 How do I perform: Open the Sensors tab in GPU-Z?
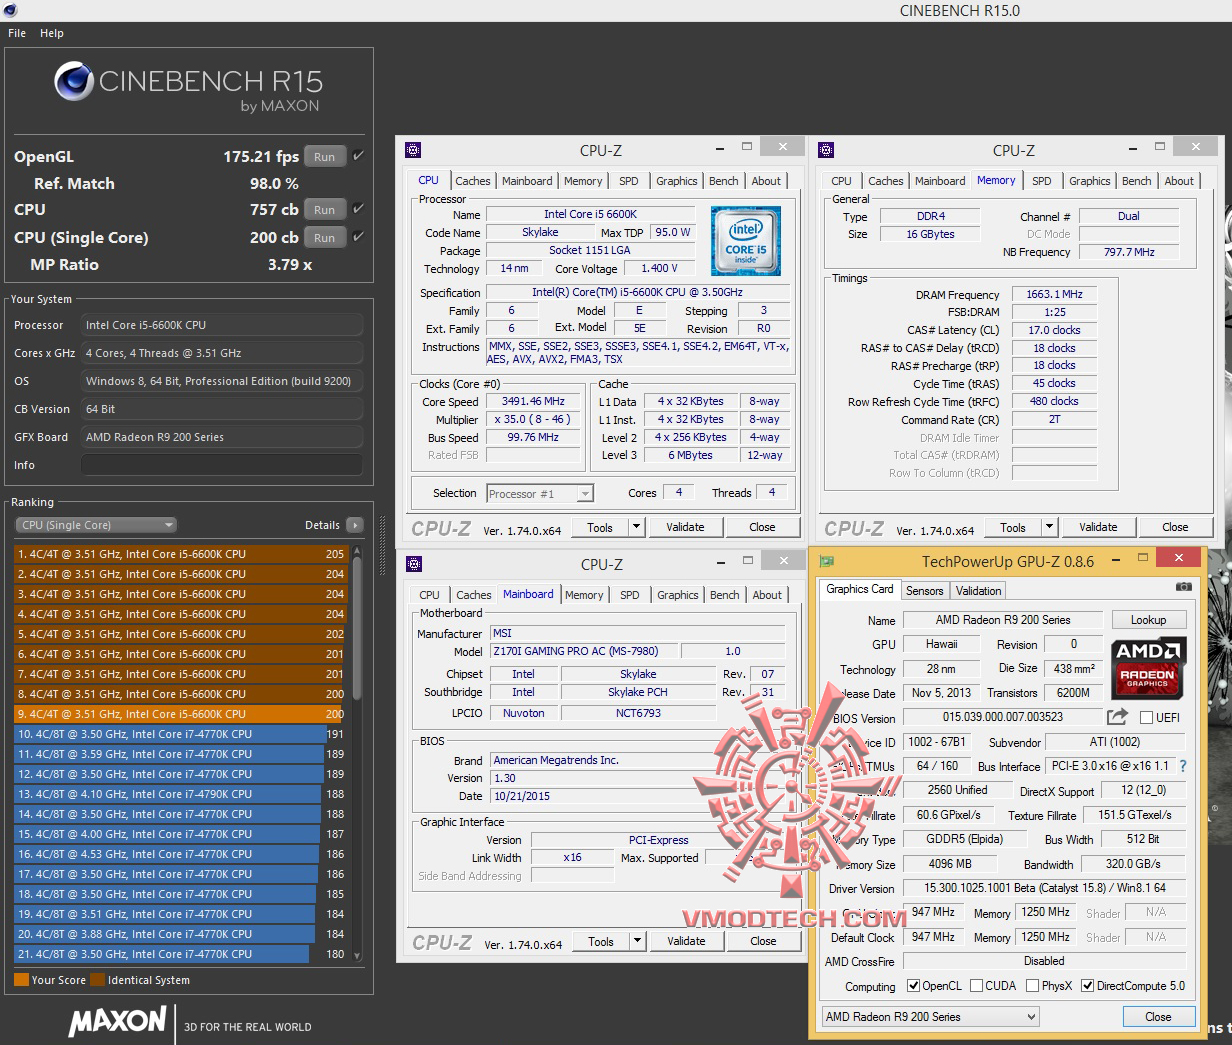(924, 591)
